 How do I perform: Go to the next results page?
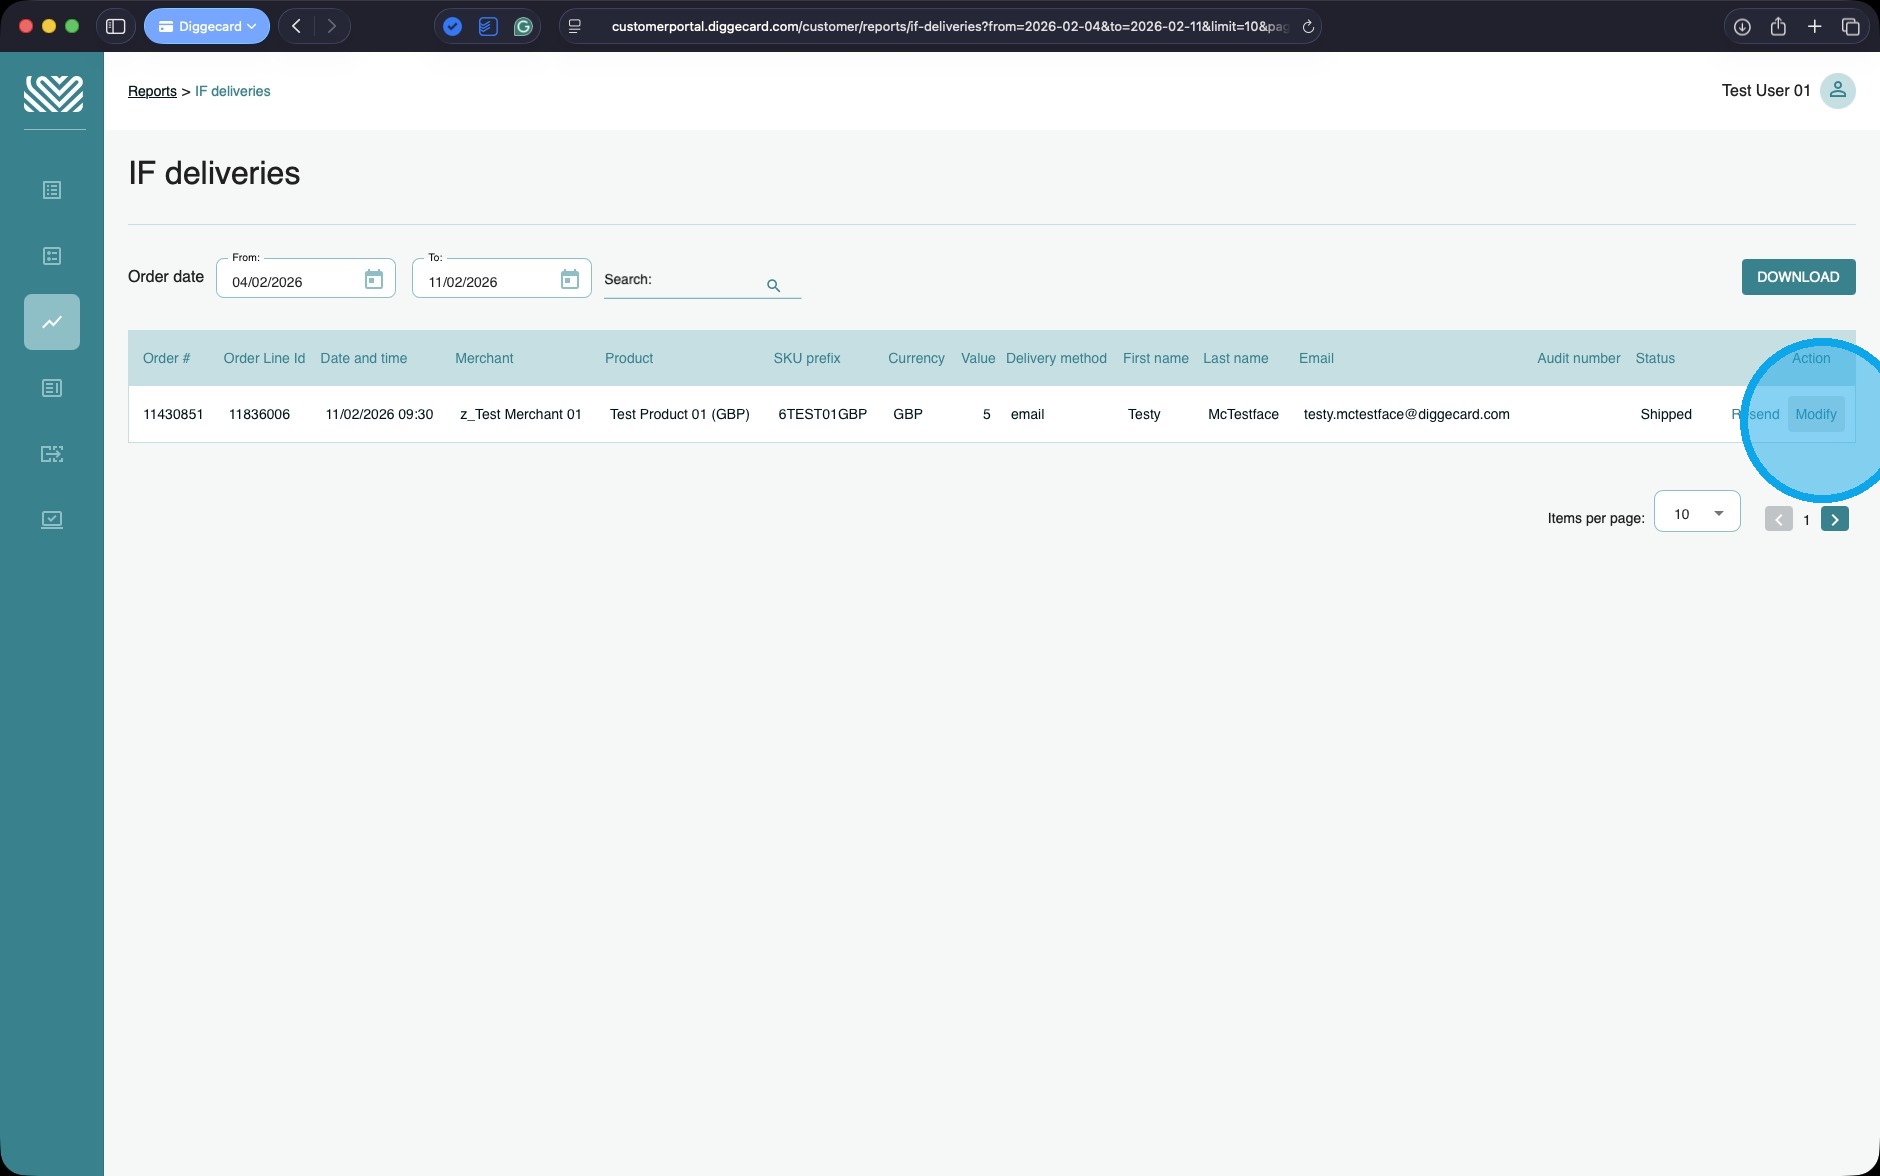click(1835, 519)
